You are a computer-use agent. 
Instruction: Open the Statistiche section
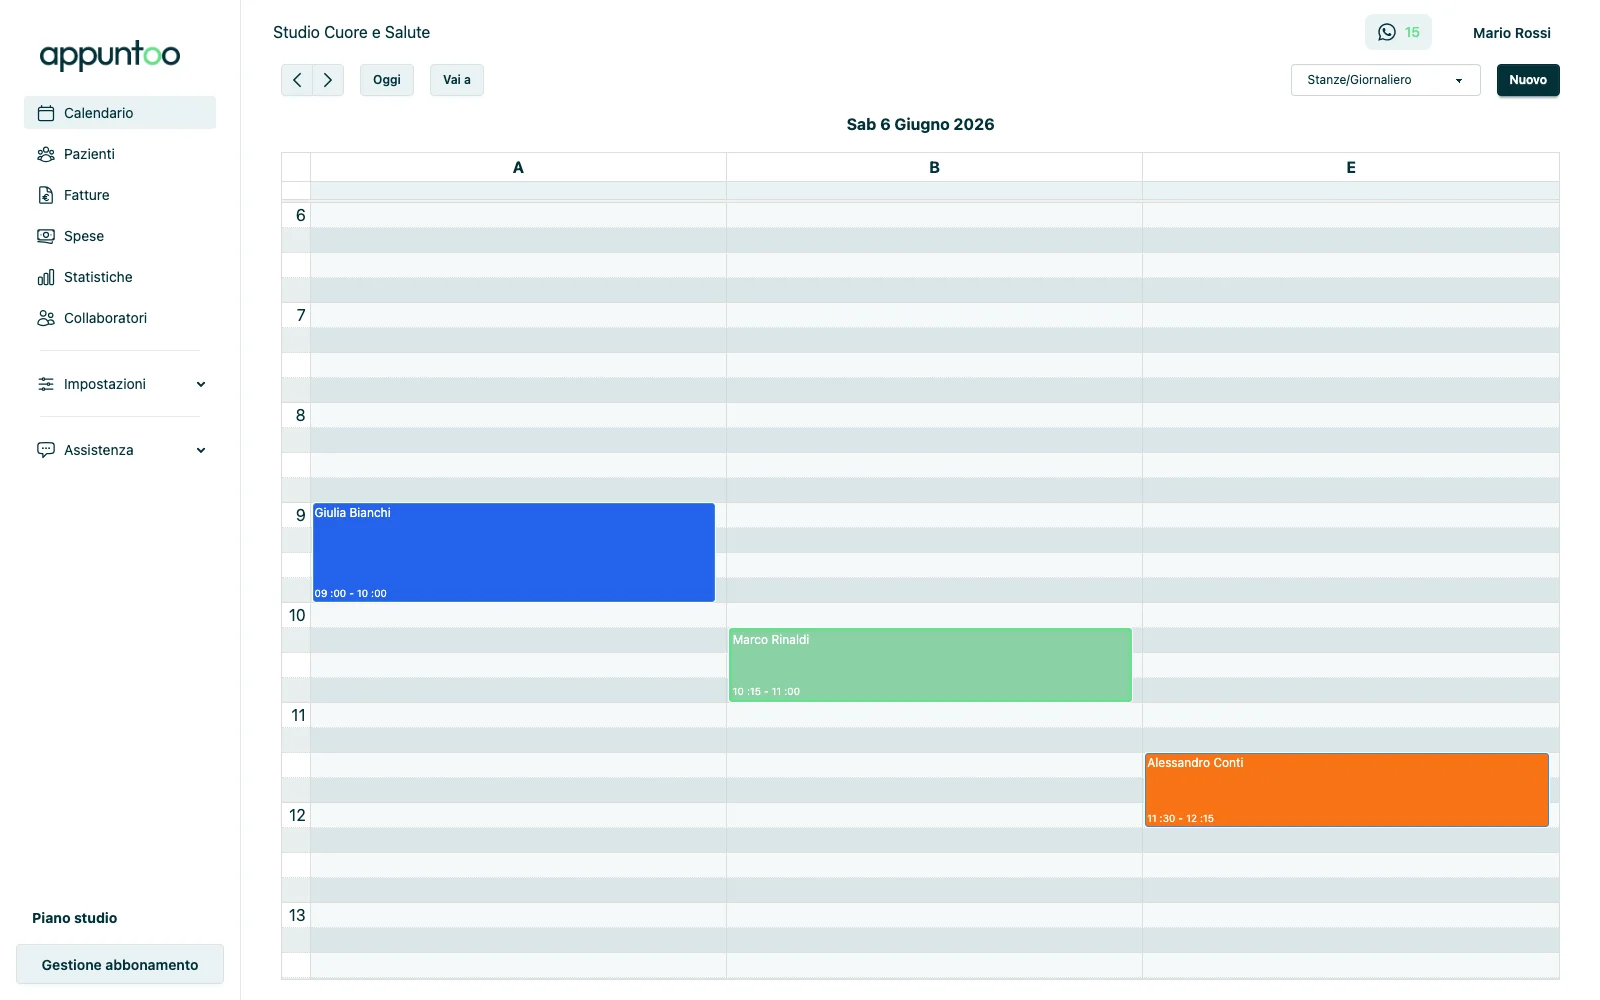click(120, 277)
